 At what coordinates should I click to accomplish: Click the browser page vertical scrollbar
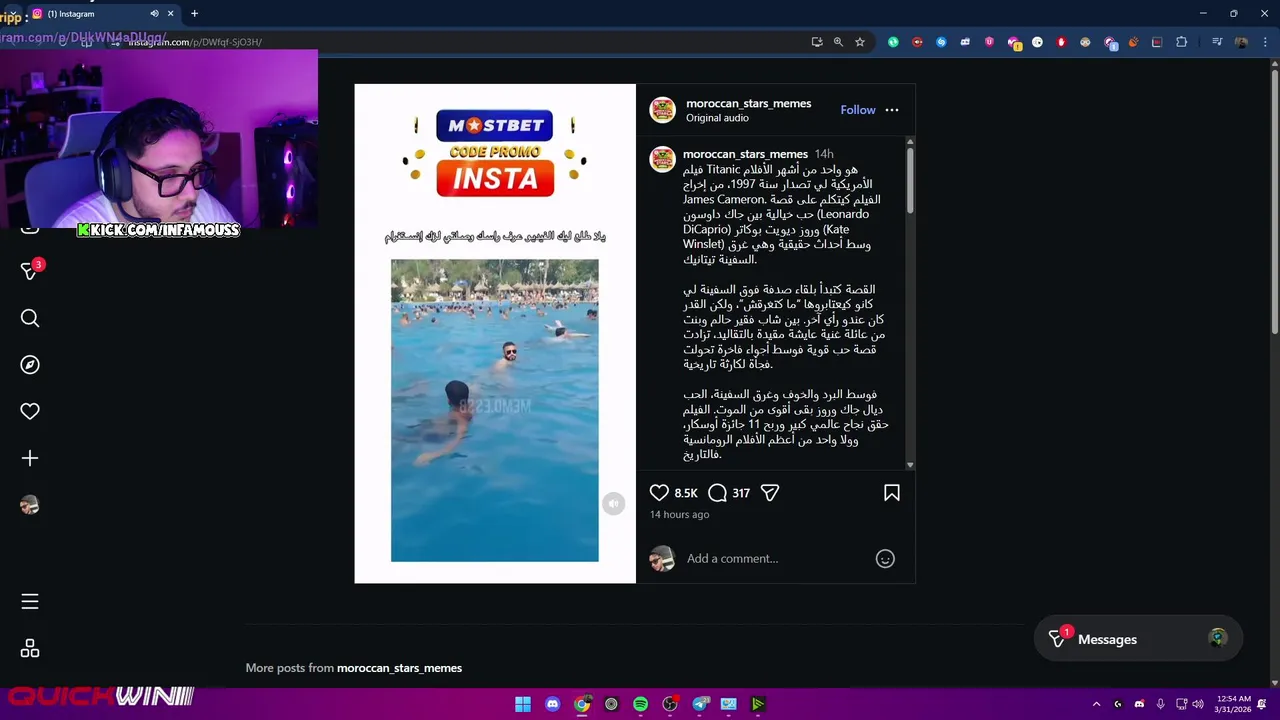(1274, 200)
